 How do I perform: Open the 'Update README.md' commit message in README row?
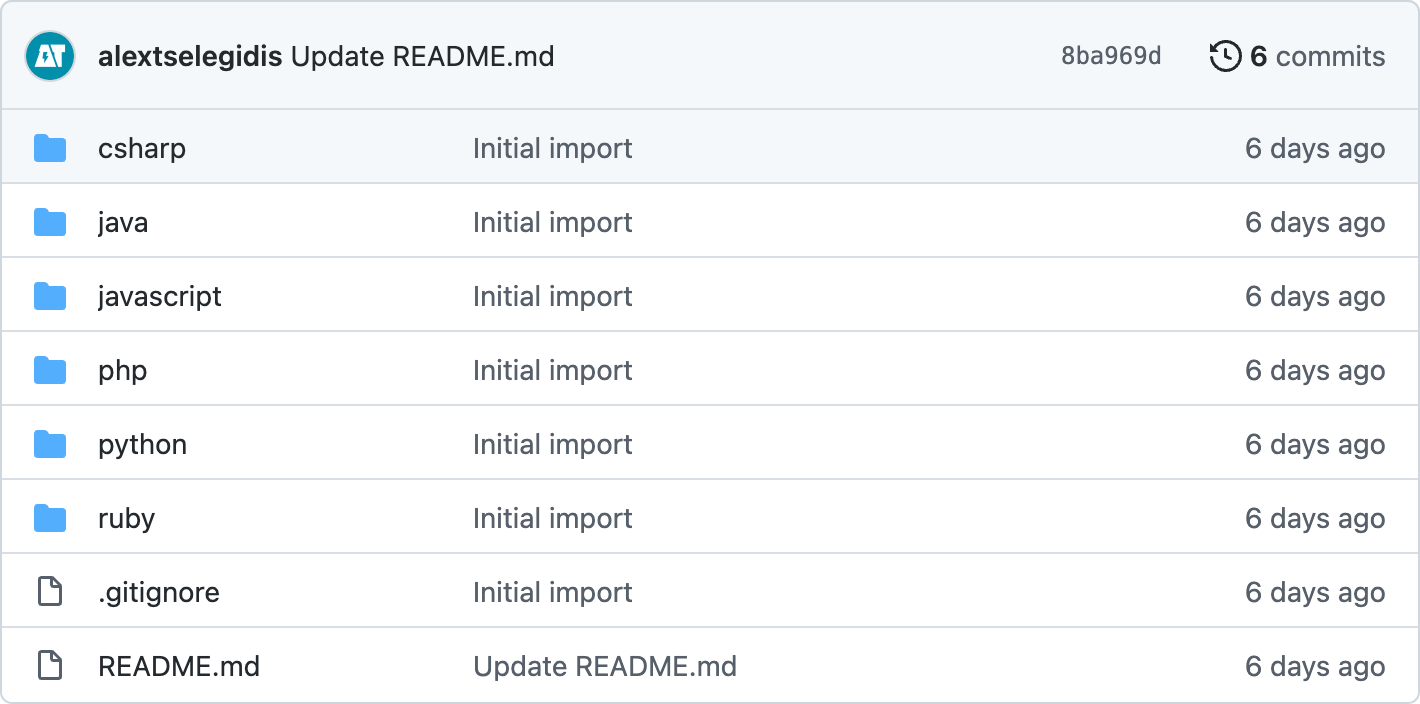coord(605,666)
